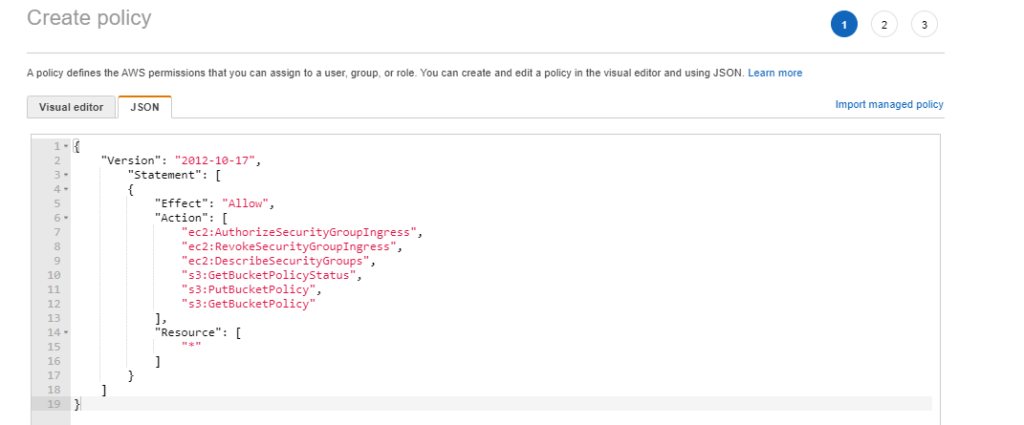The width and height of the screenshot is (1024, 425).
Task: Click the ec2:RevokeSecurityGroupIngress action string
Action: tap(289, 246)
